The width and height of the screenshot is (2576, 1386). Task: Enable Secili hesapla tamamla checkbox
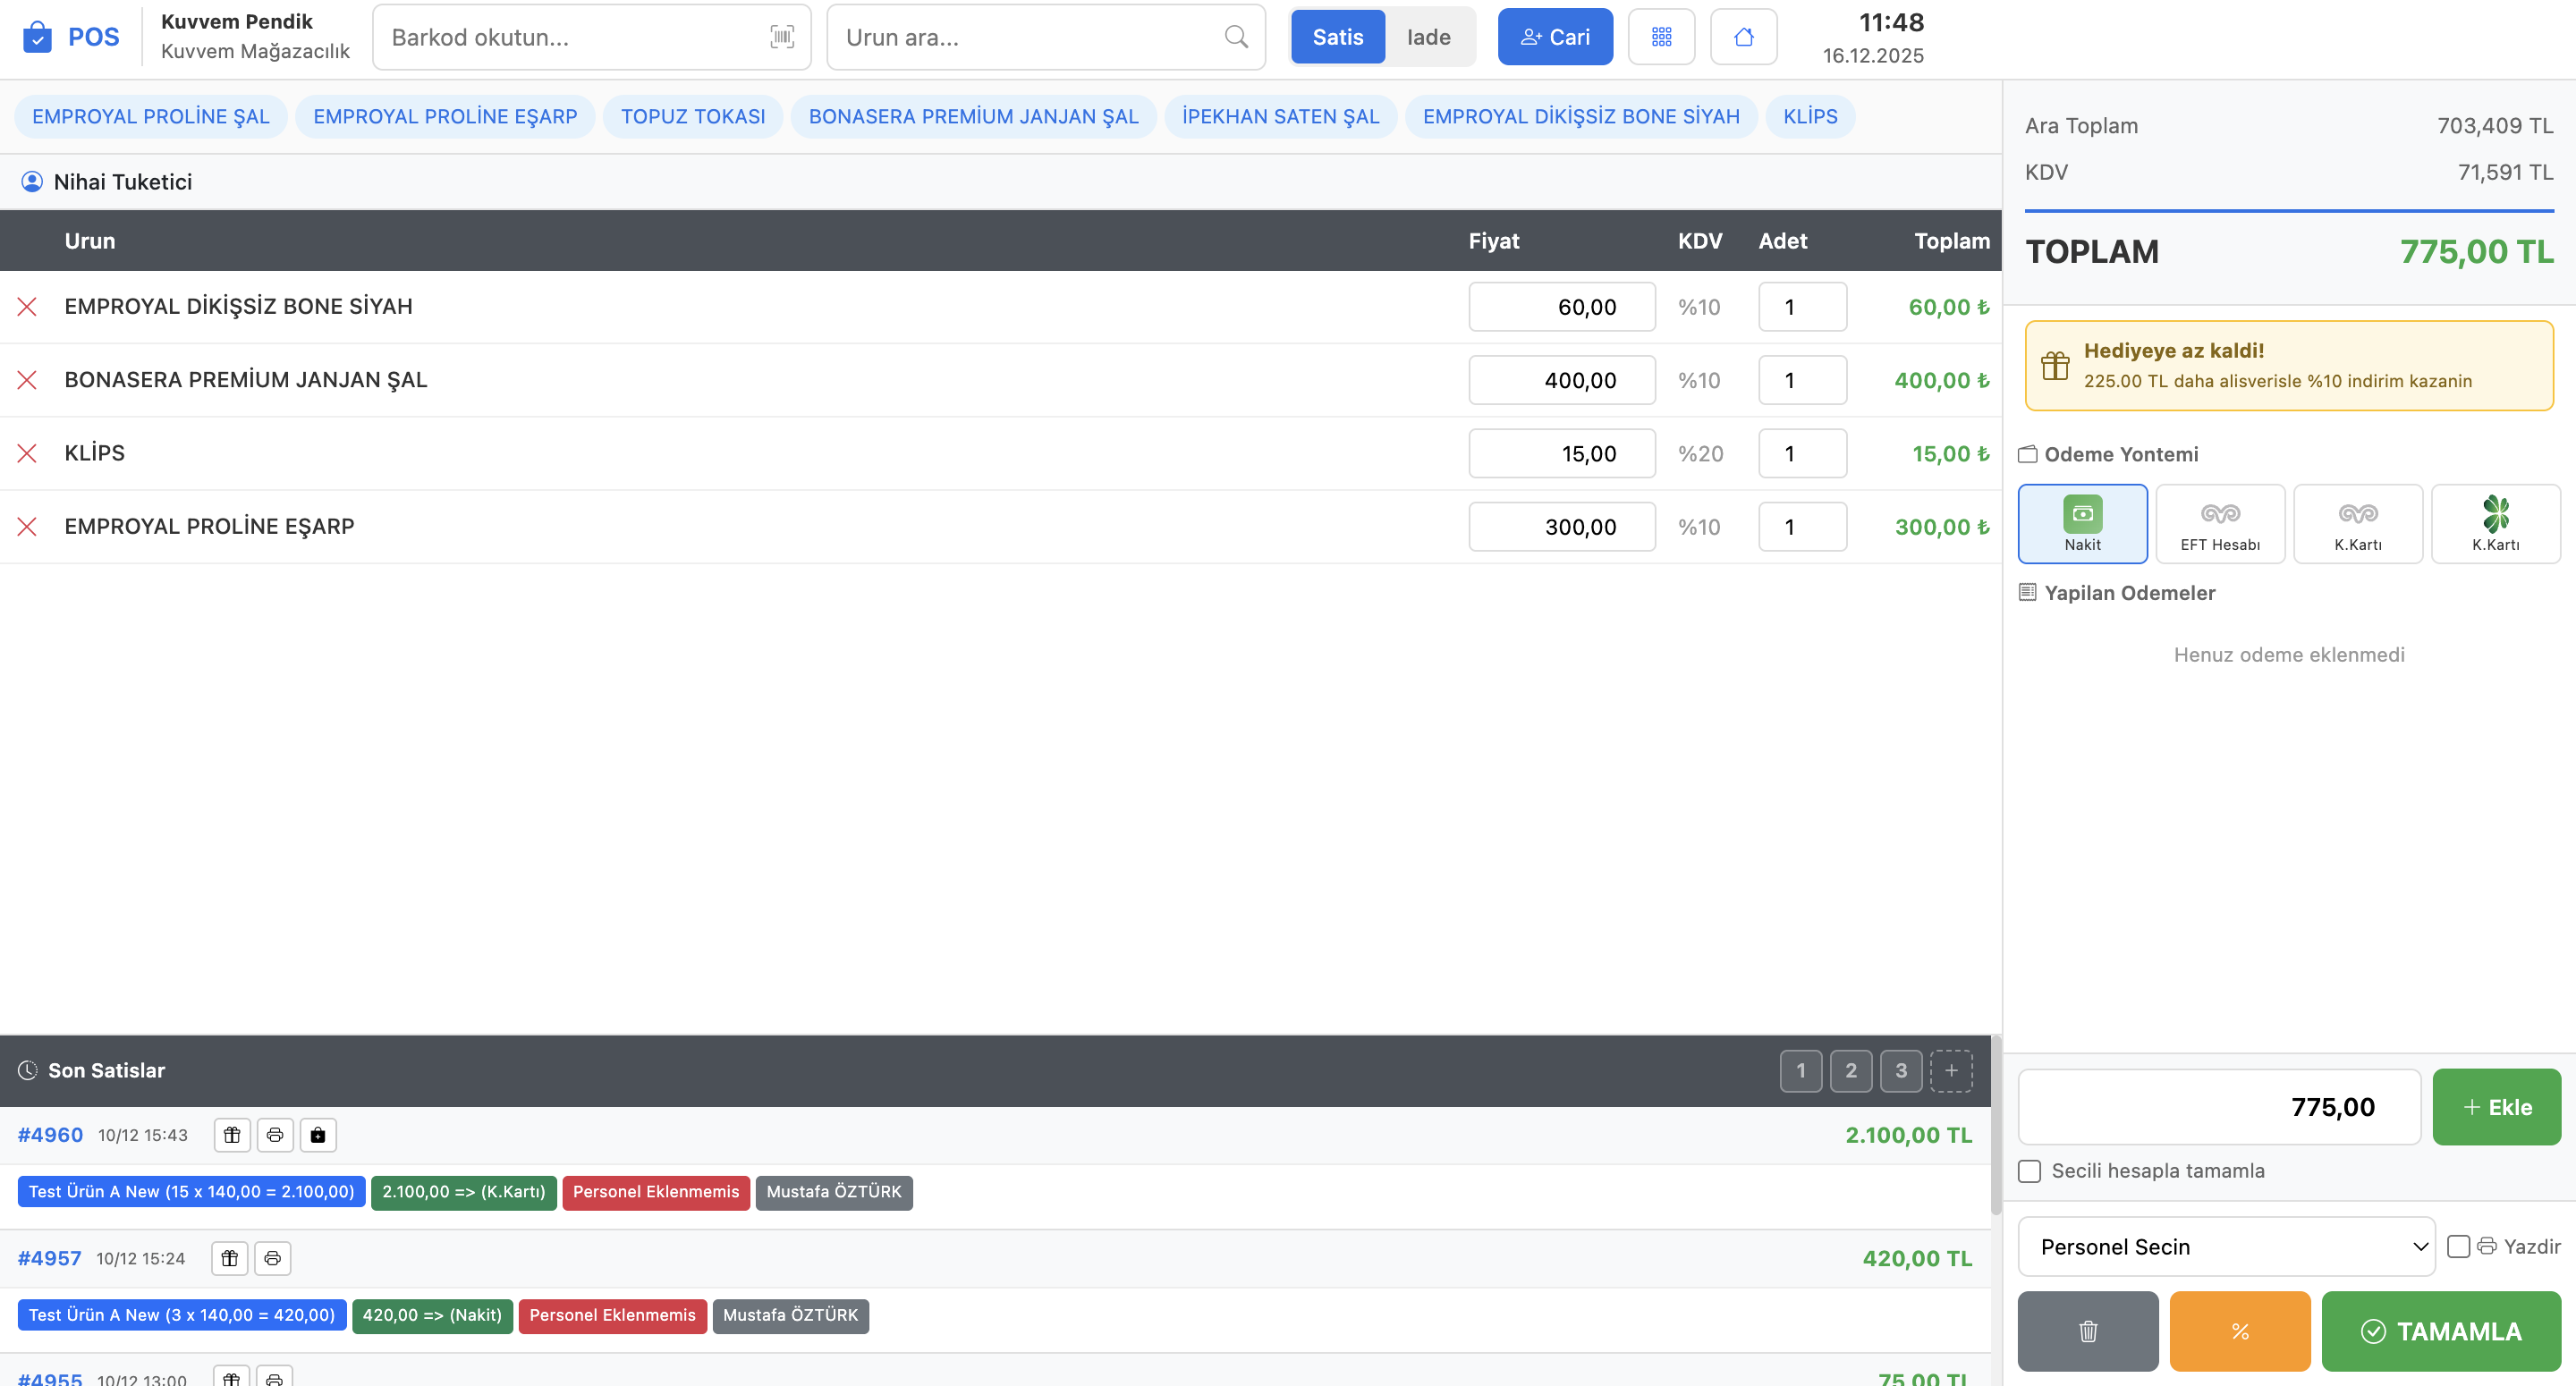[2029, 1171]
